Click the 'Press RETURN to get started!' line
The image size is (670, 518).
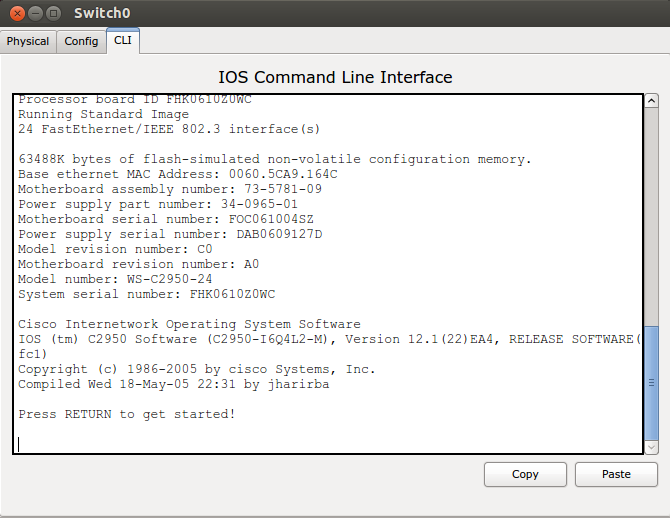tap(127, 414)
